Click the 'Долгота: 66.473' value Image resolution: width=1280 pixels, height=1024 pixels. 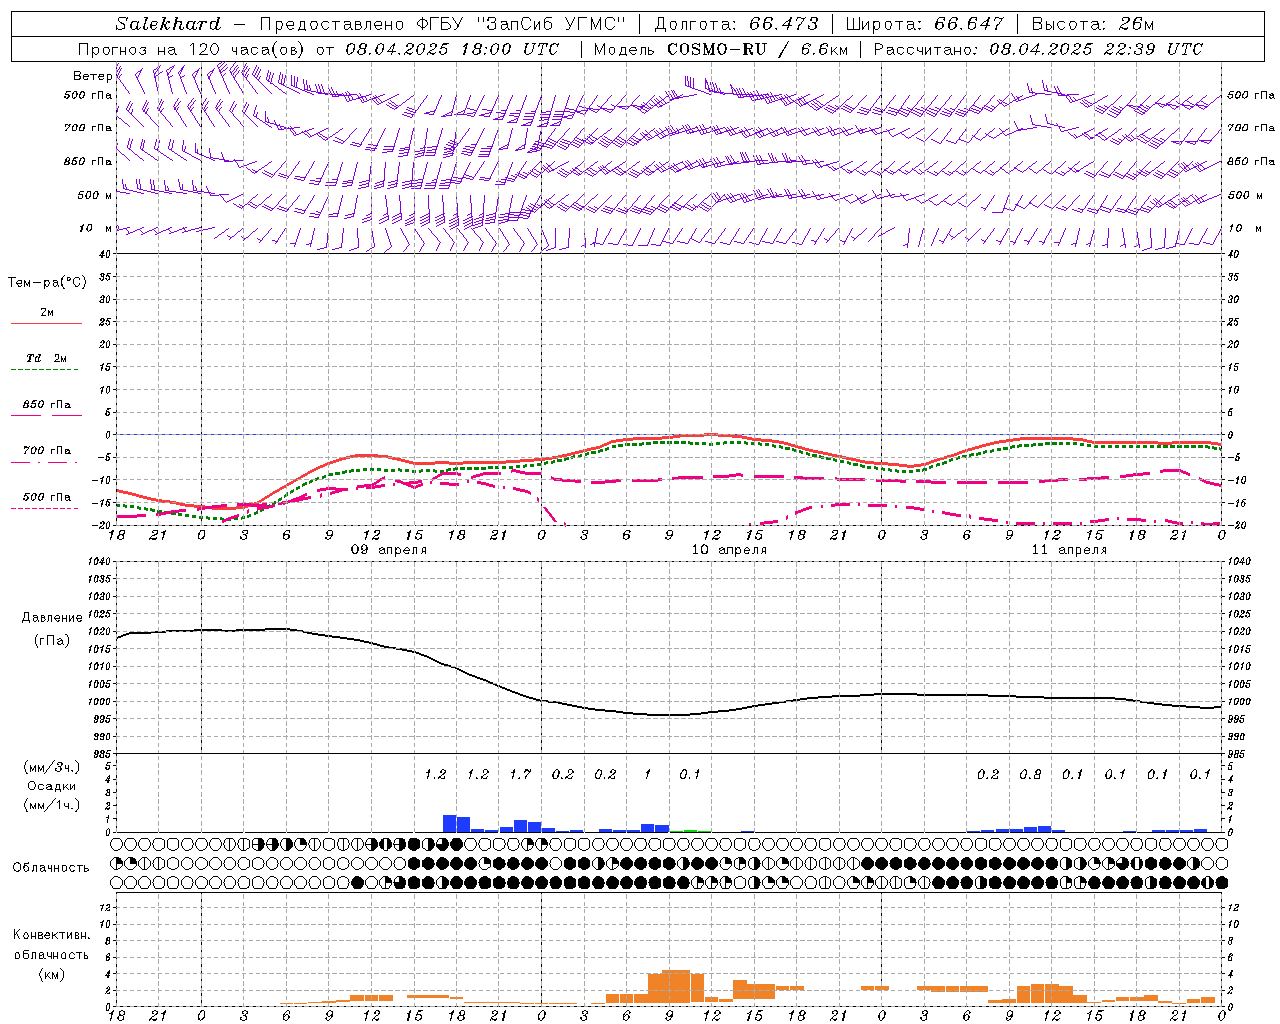(736, 24)
